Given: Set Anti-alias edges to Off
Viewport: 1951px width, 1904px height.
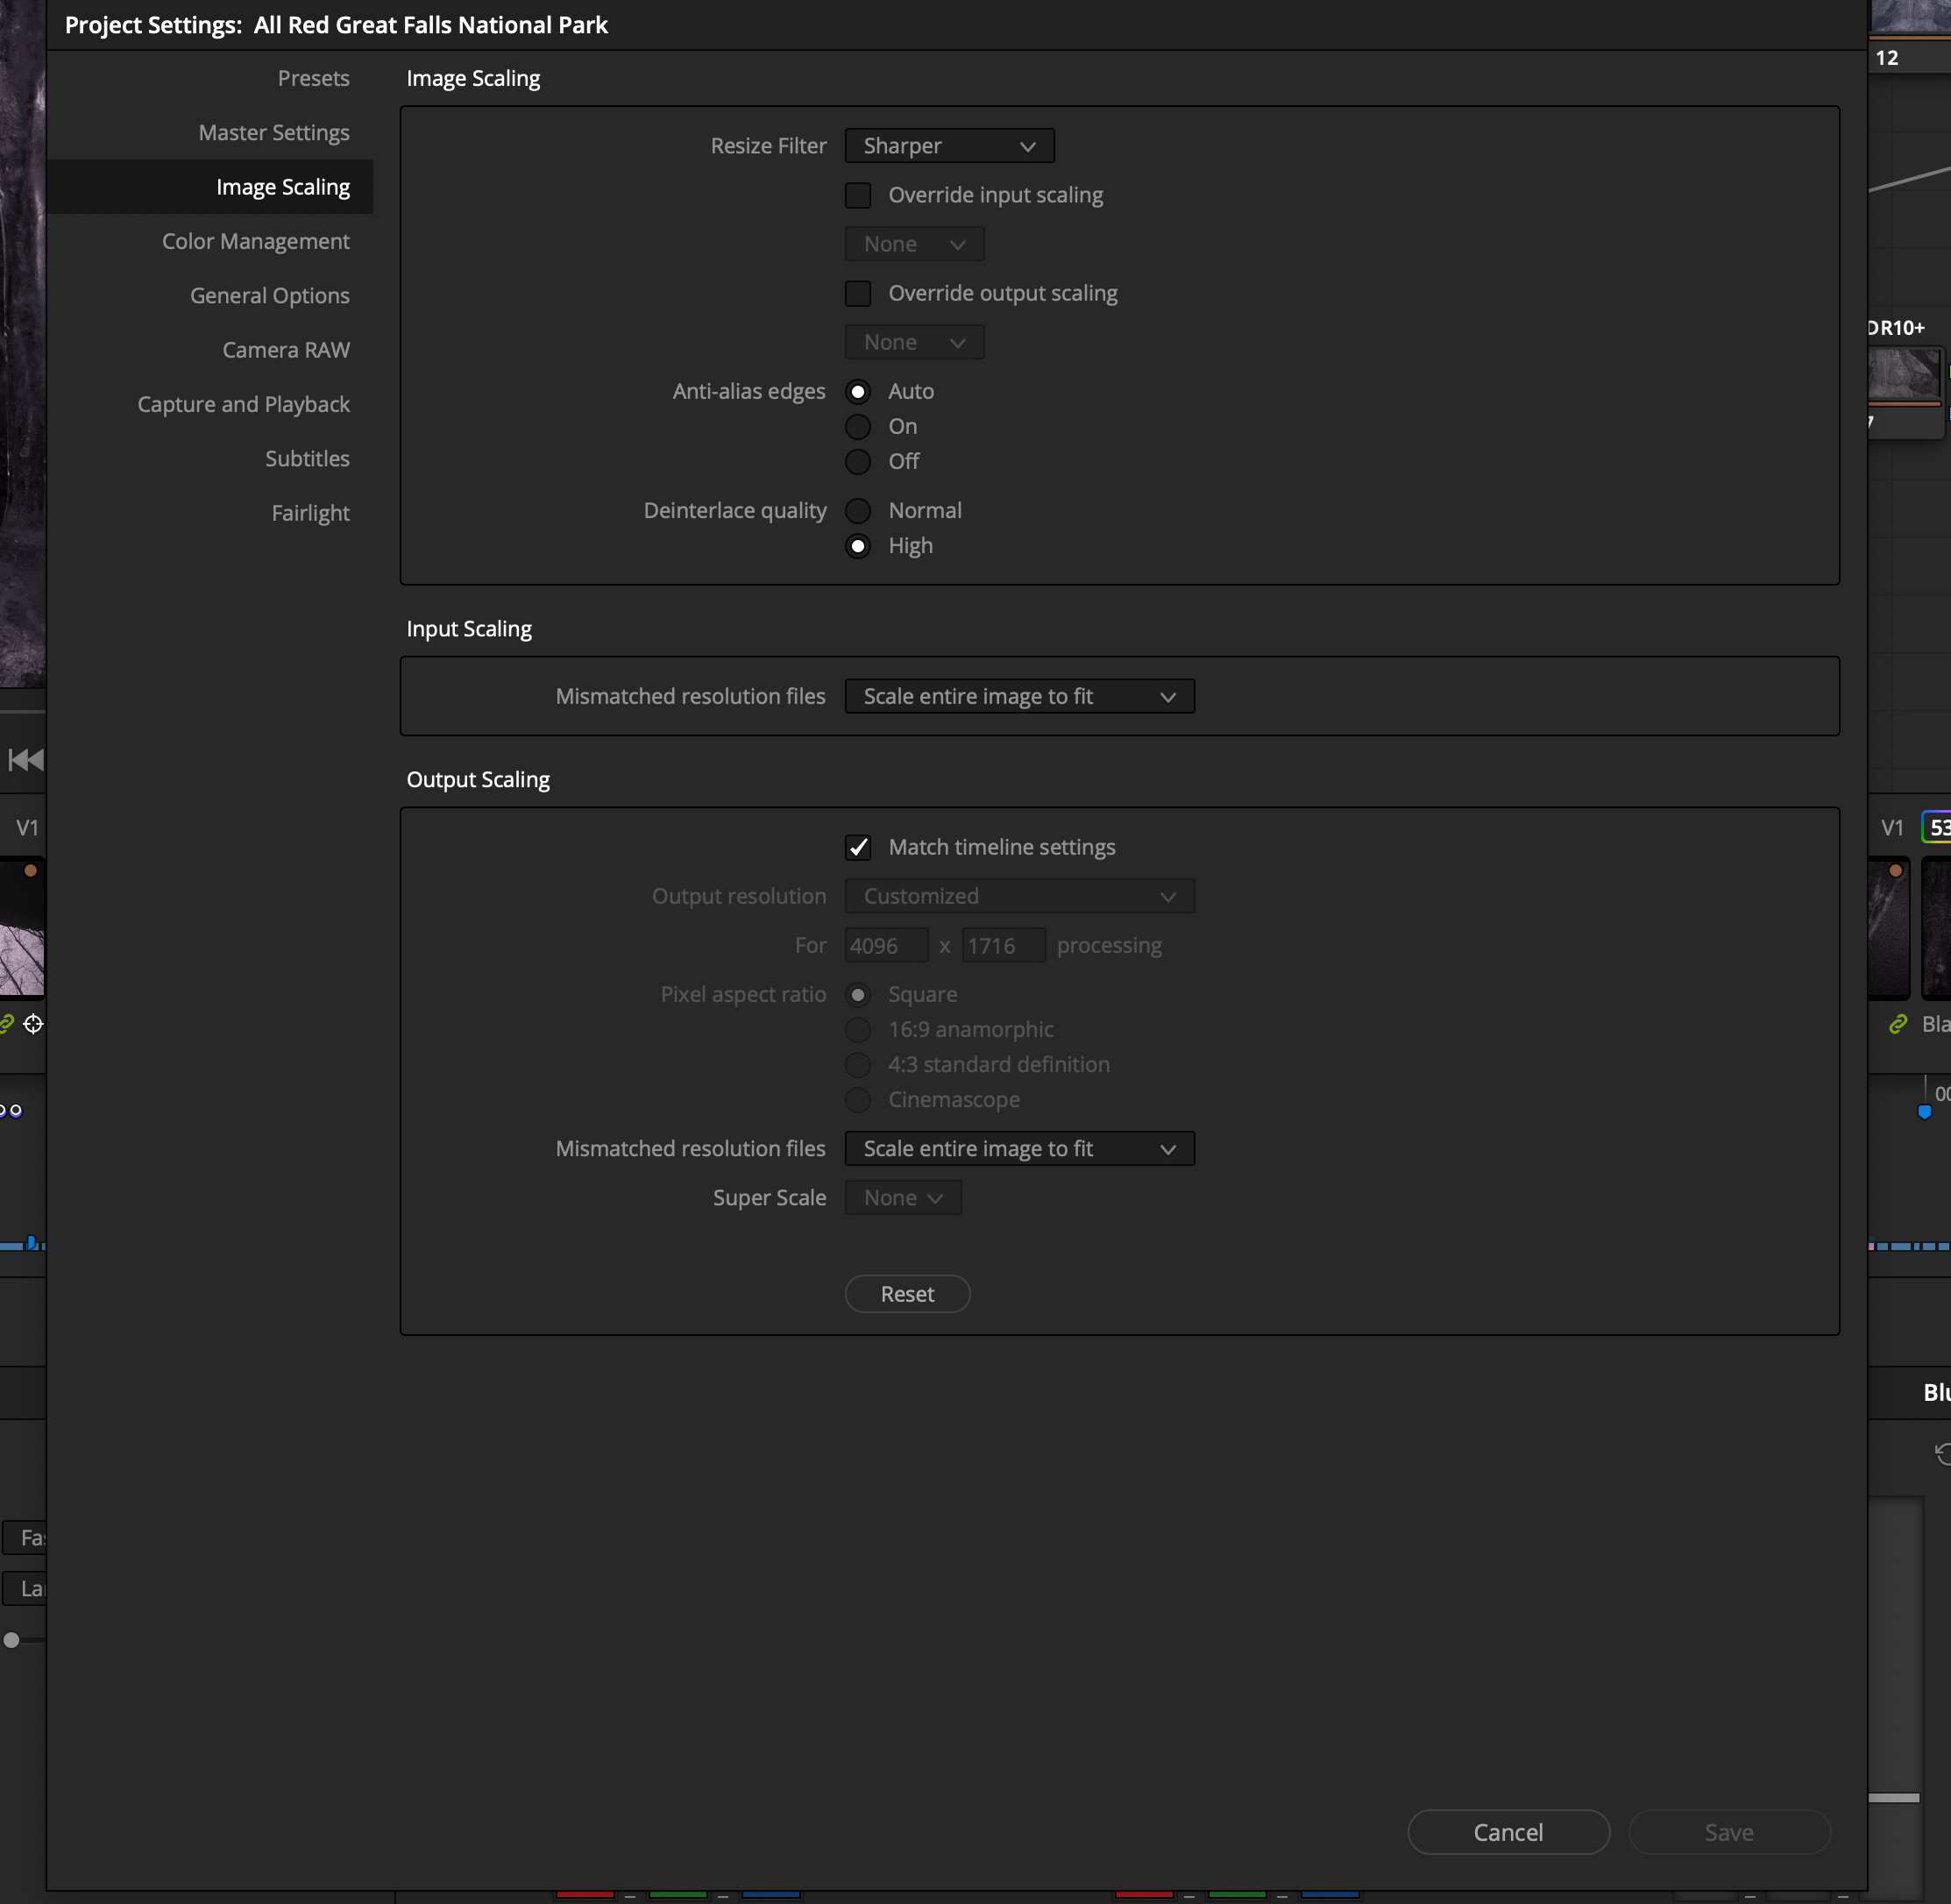Looking at the screenshot, I should [x=858, y=461].
